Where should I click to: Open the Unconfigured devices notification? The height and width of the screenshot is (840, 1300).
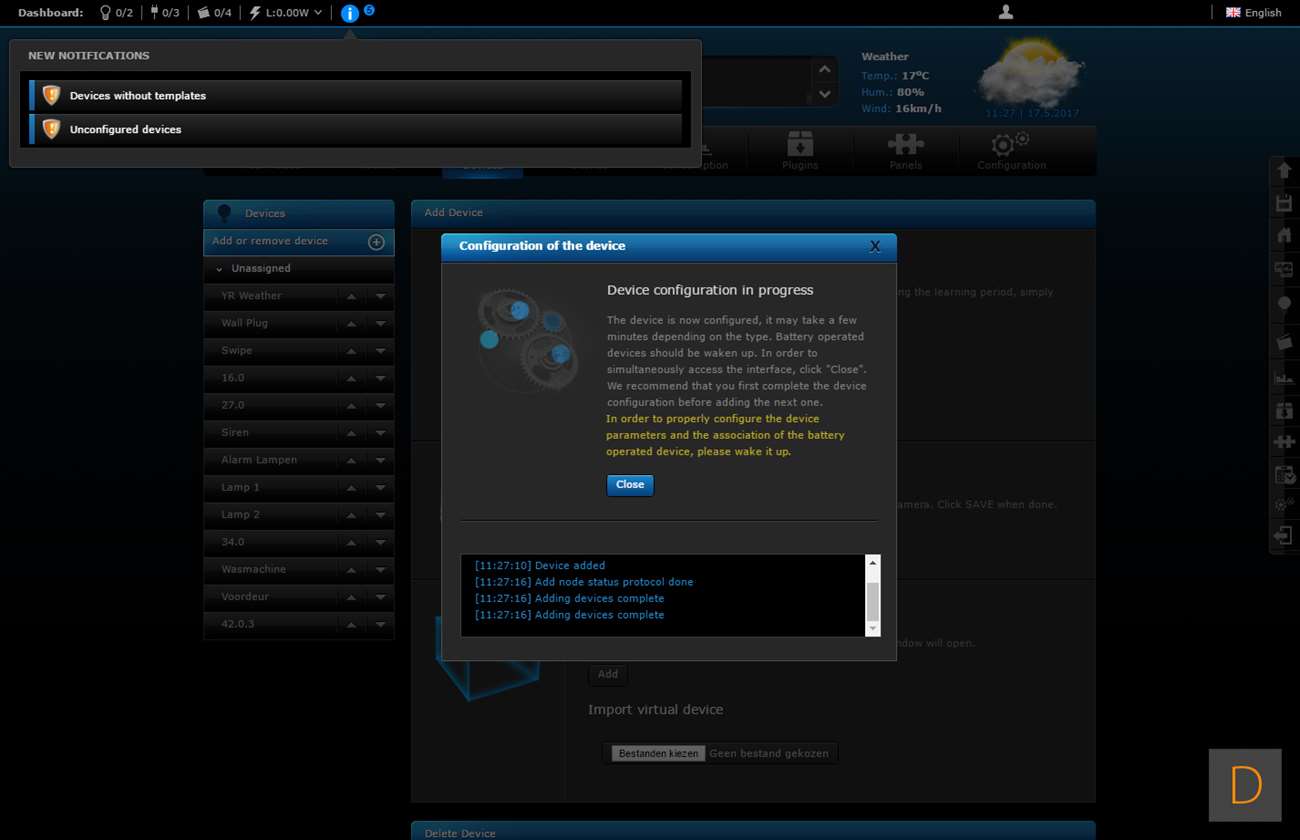tap(126, 130)
